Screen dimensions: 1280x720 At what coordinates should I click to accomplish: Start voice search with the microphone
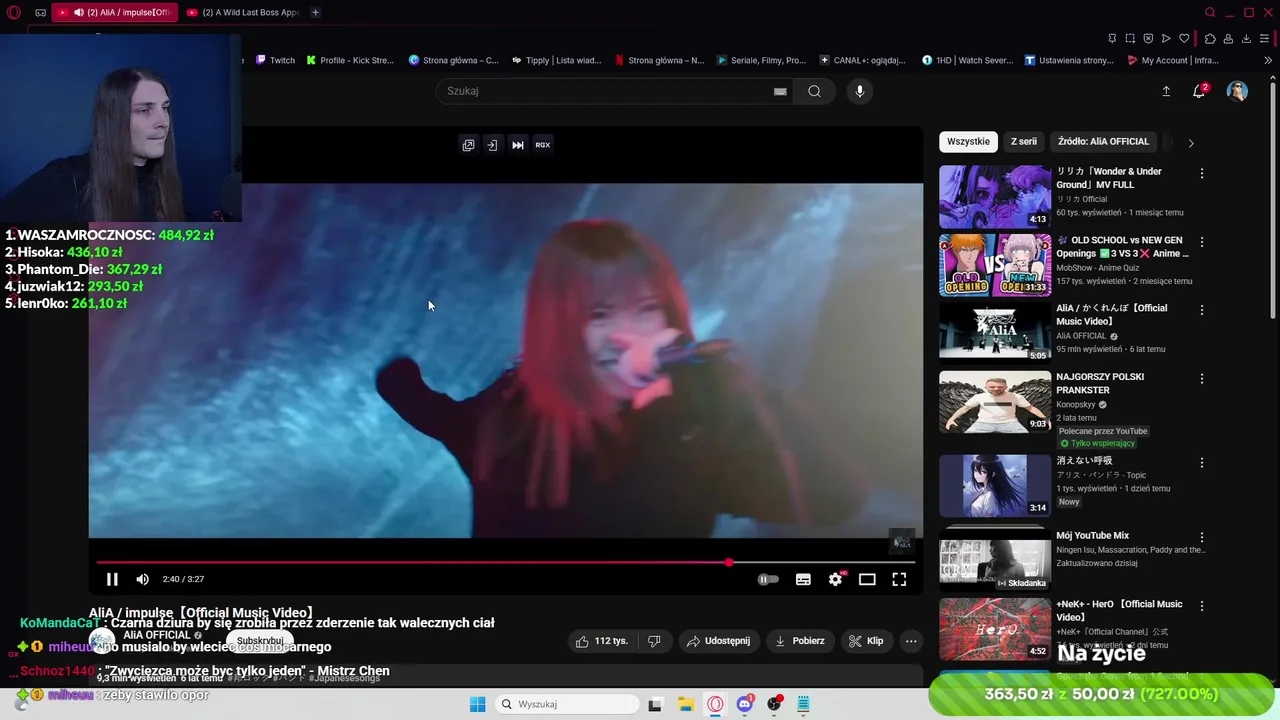859,91
